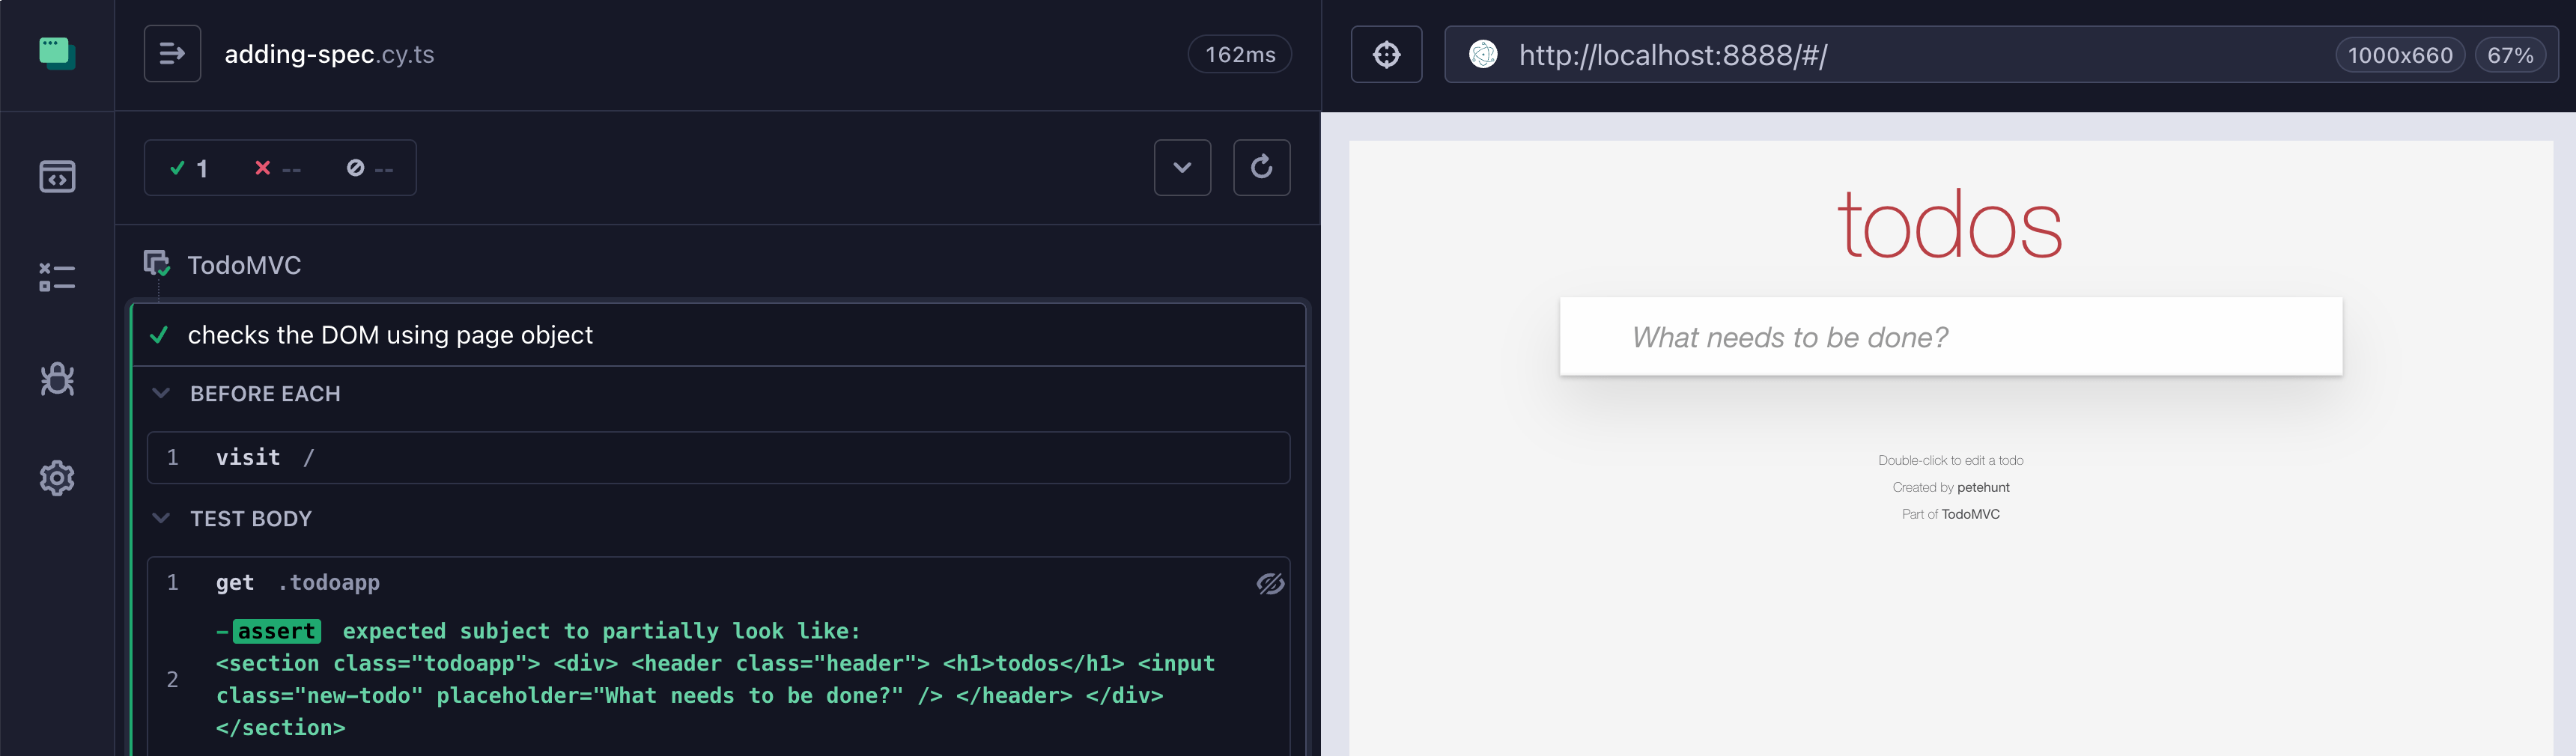Click the passed tests checkmark count
The width and height of the screenshot is (2576, 756).
[x=190, y=168]
